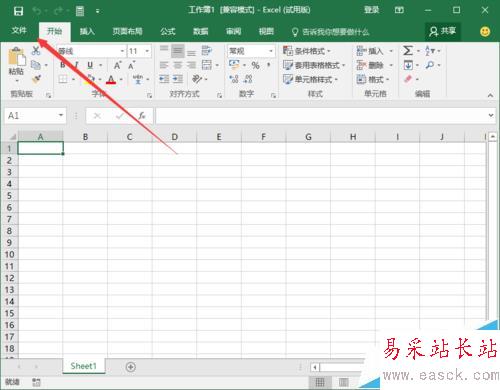Click the Undo arrow icon
This screenshot has height=390, width=500.
click(37, 11)
